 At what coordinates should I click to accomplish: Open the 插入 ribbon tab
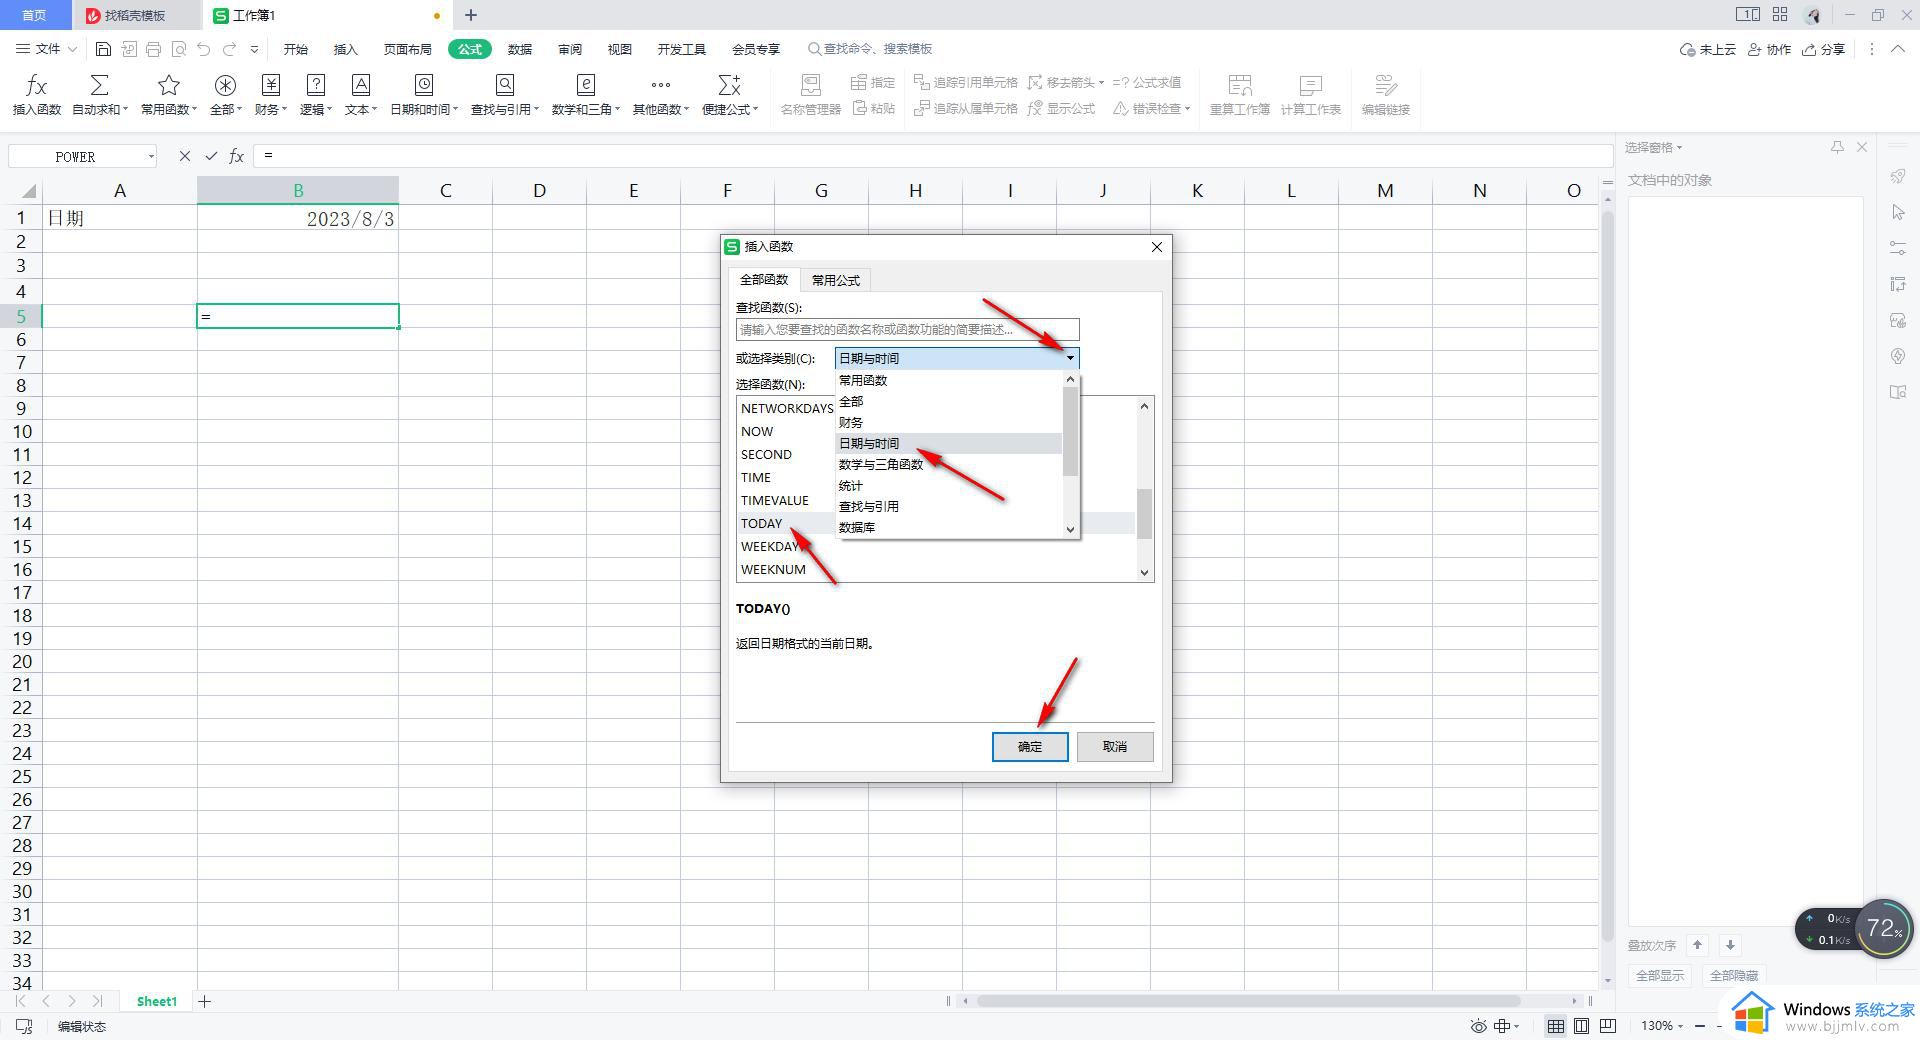click(345, 49)
